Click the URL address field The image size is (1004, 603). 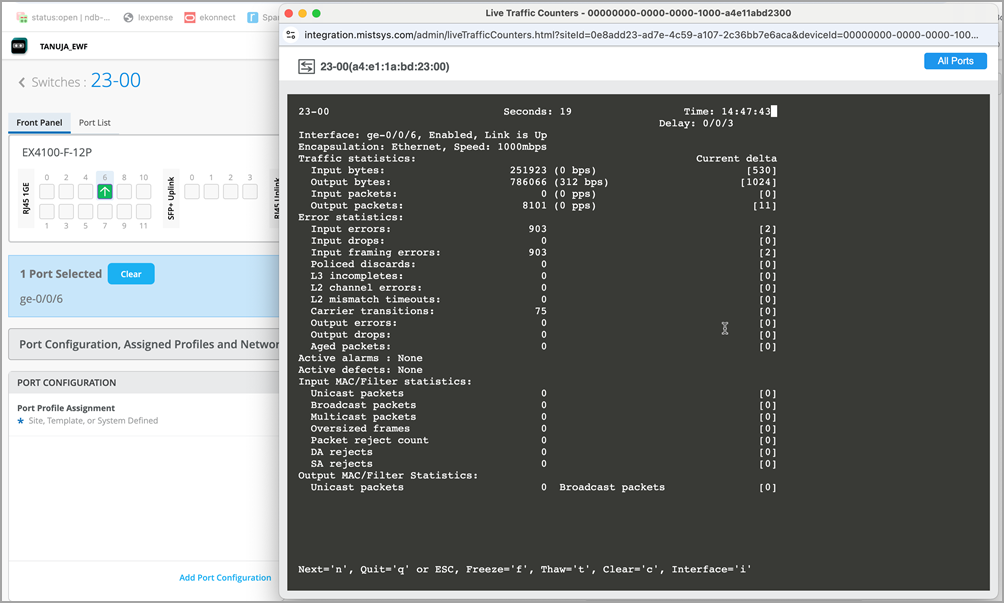coord(640,34)
